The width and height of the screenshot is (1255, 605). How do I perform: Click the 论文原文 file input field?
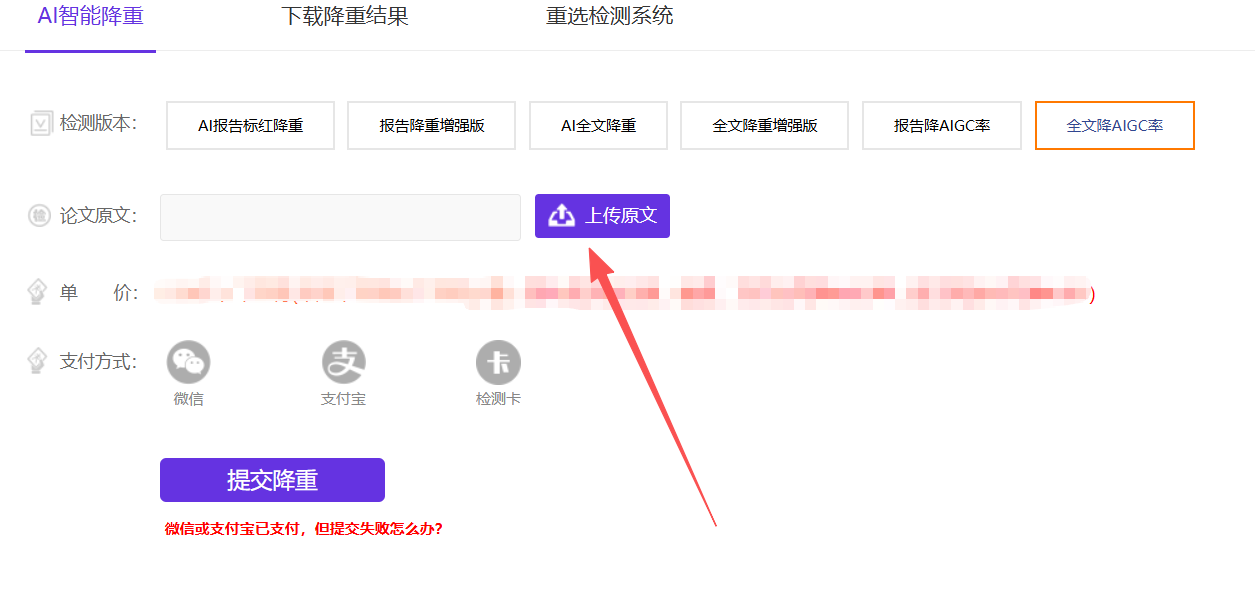pos(340,217)
